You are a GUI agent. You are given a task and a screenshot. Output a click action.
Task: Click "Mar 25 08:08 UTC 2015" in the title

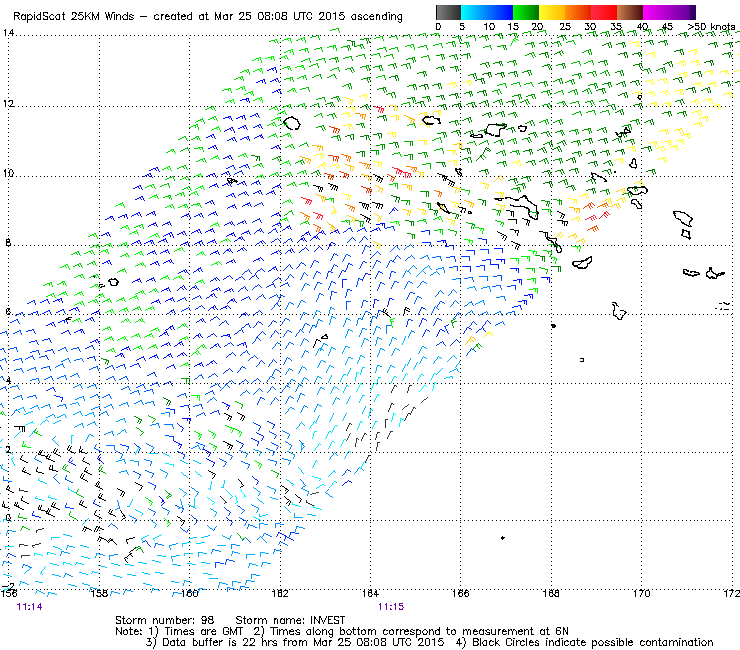click(x=280, y=17)
